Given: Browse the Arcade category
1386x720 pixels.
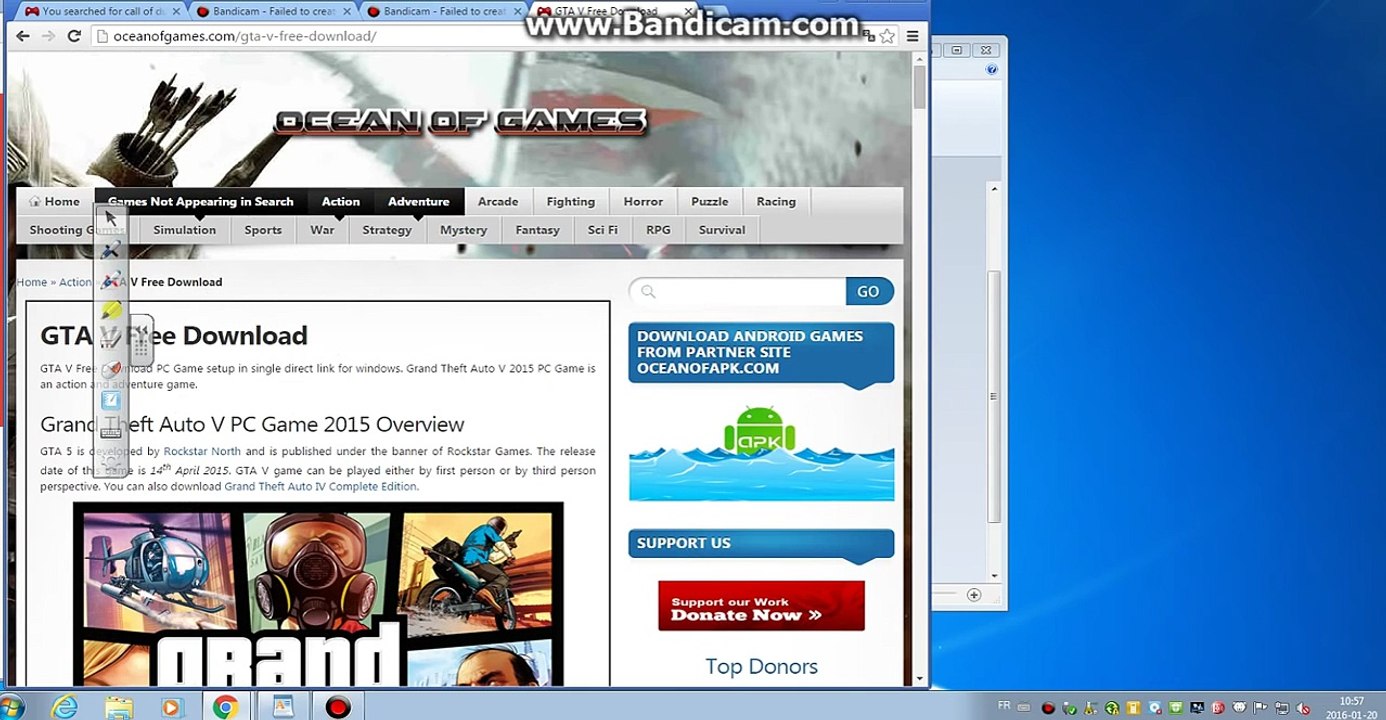Looking at the screenshot, I should click(498, 201).
